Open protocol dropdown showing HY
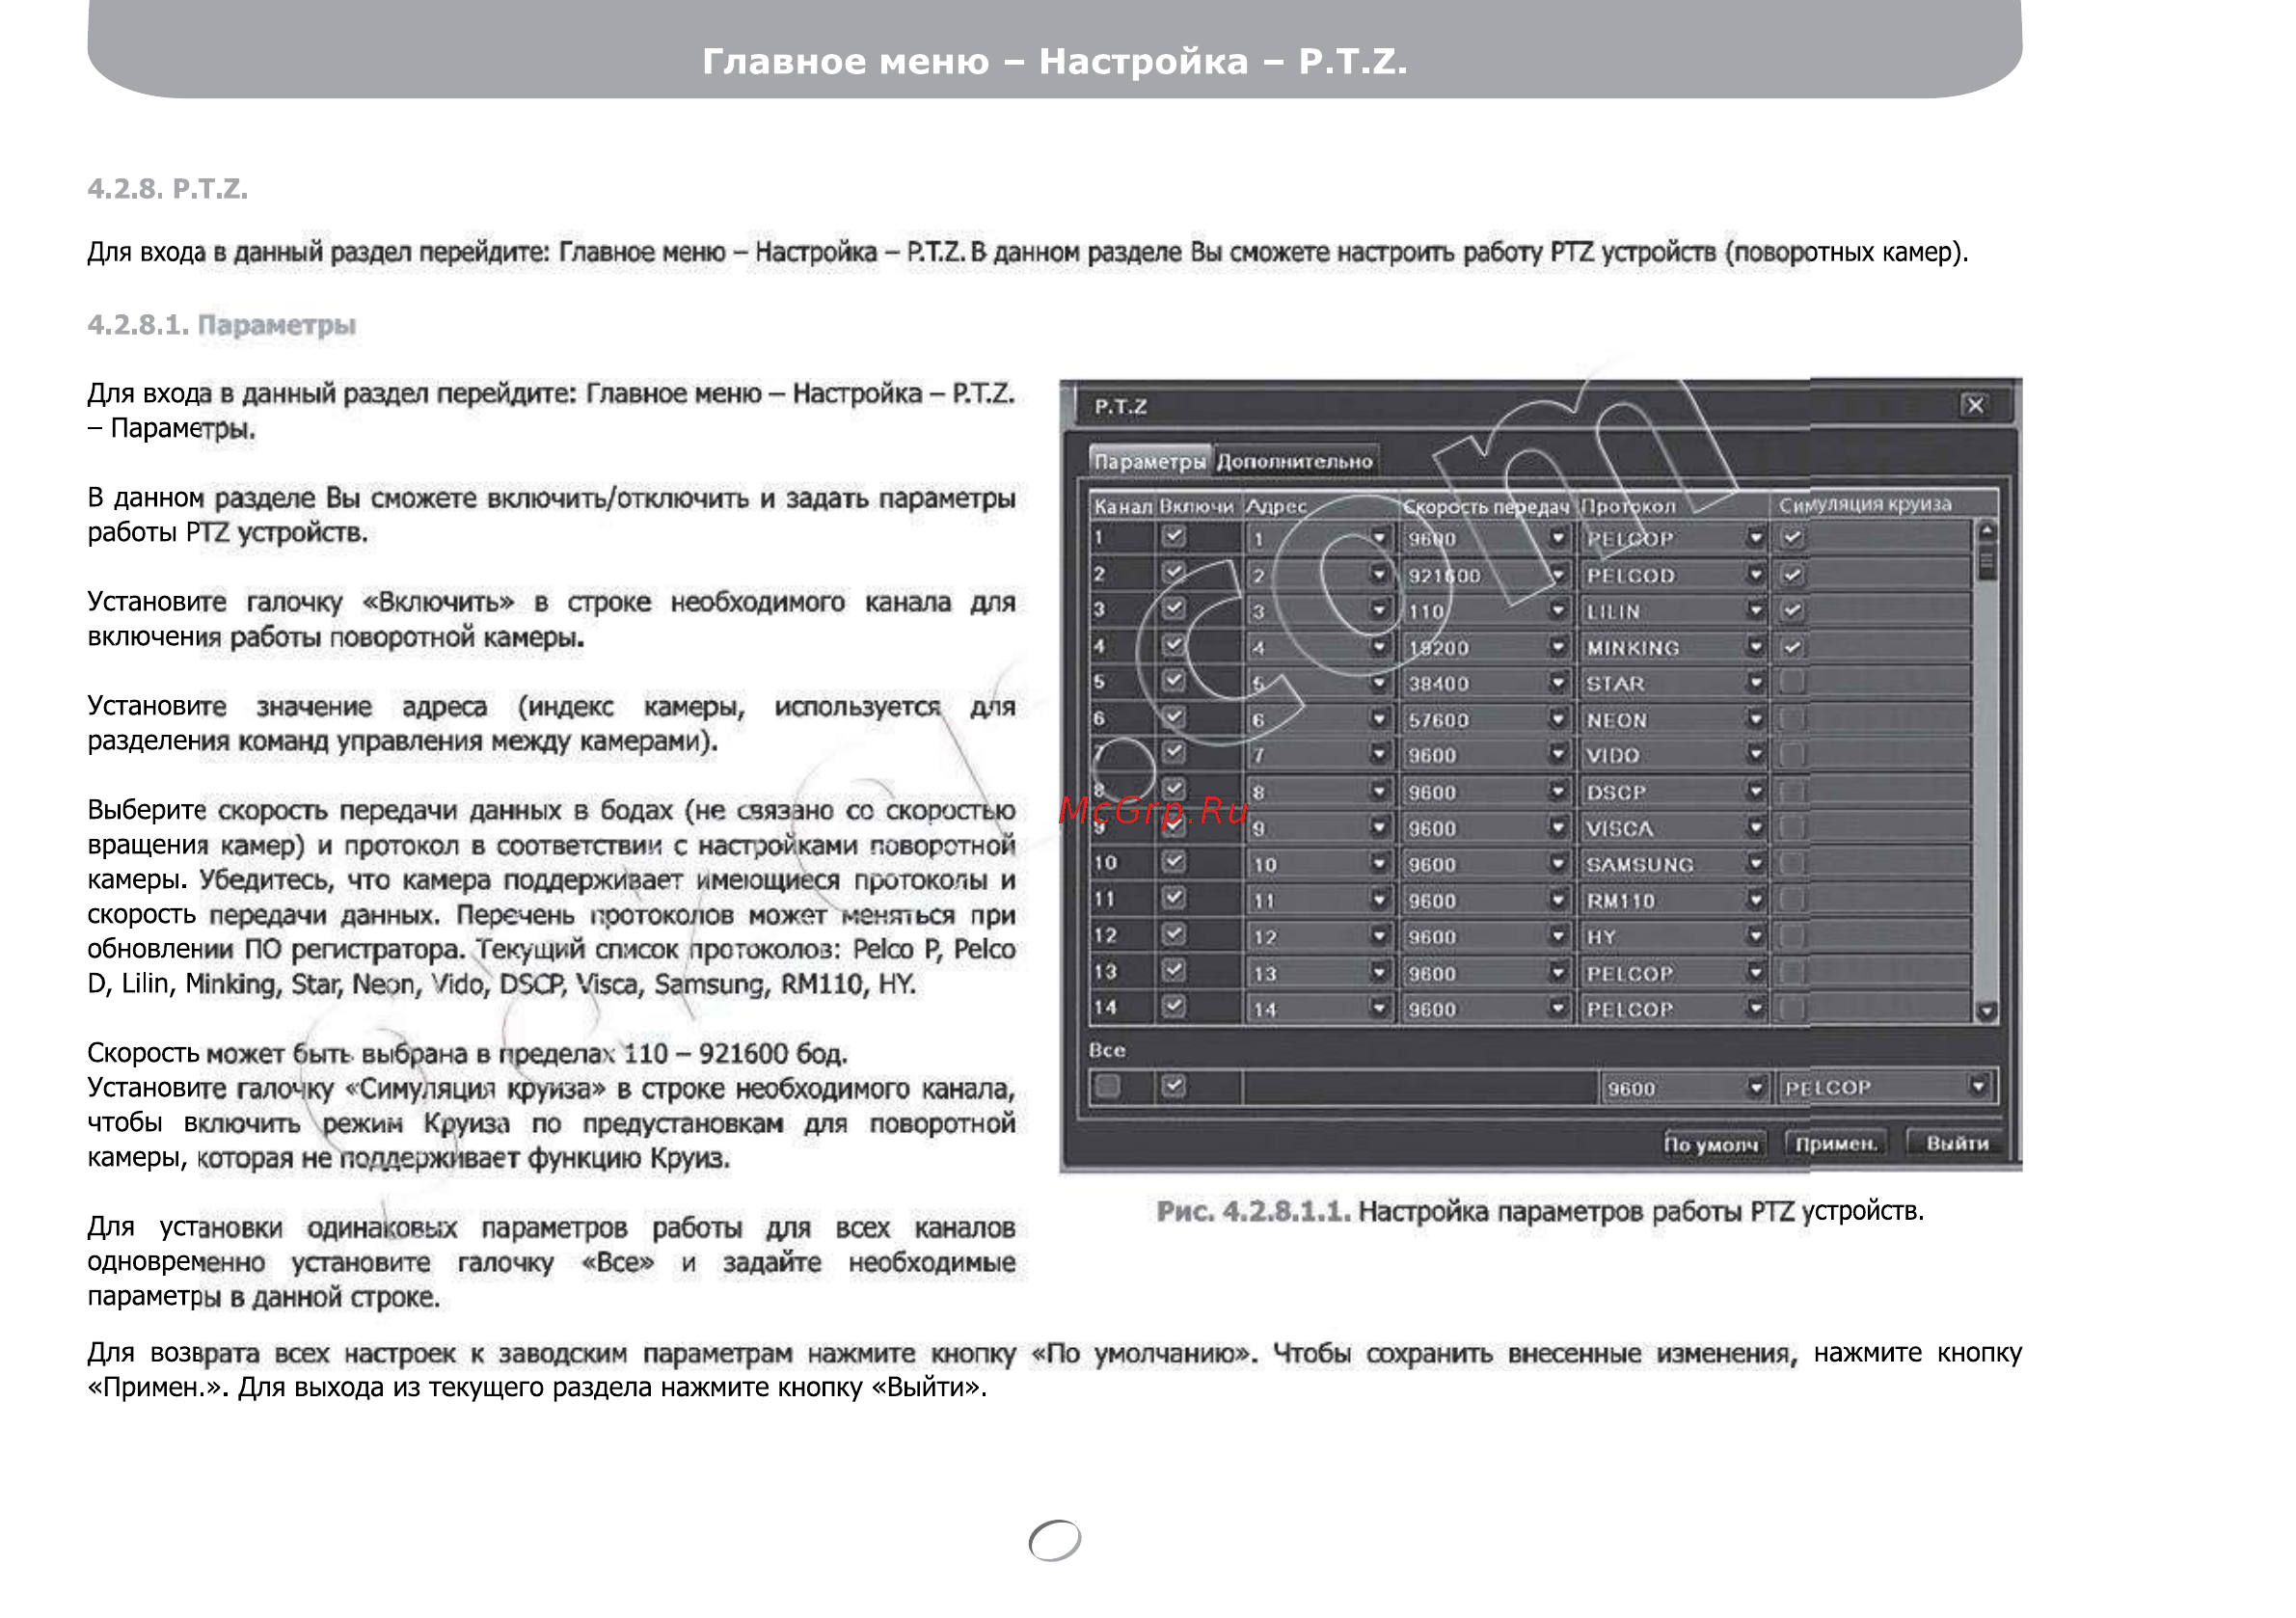The height and width of the screenshot is (1618, 2296). 1756,936
